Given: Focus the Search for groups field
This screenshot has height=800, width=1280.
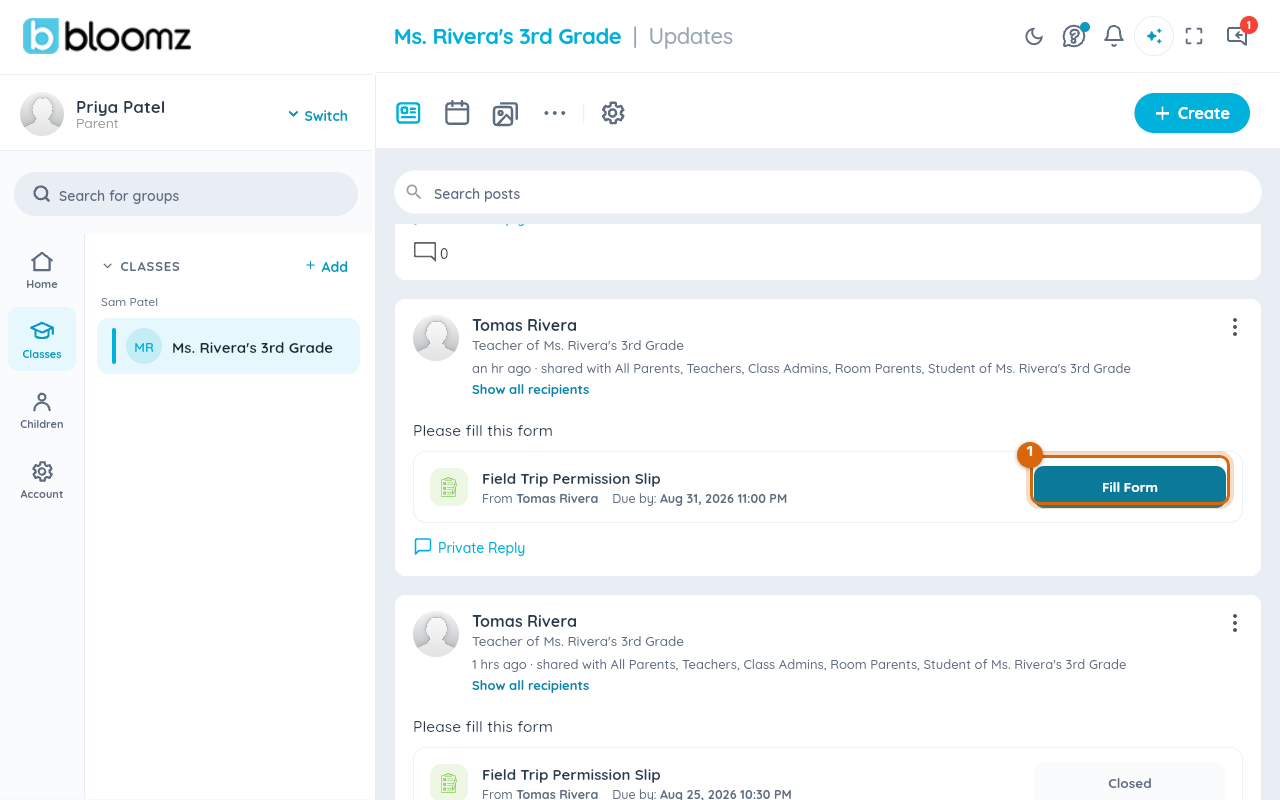Looking at the screenshot, I should coord(186,194).
